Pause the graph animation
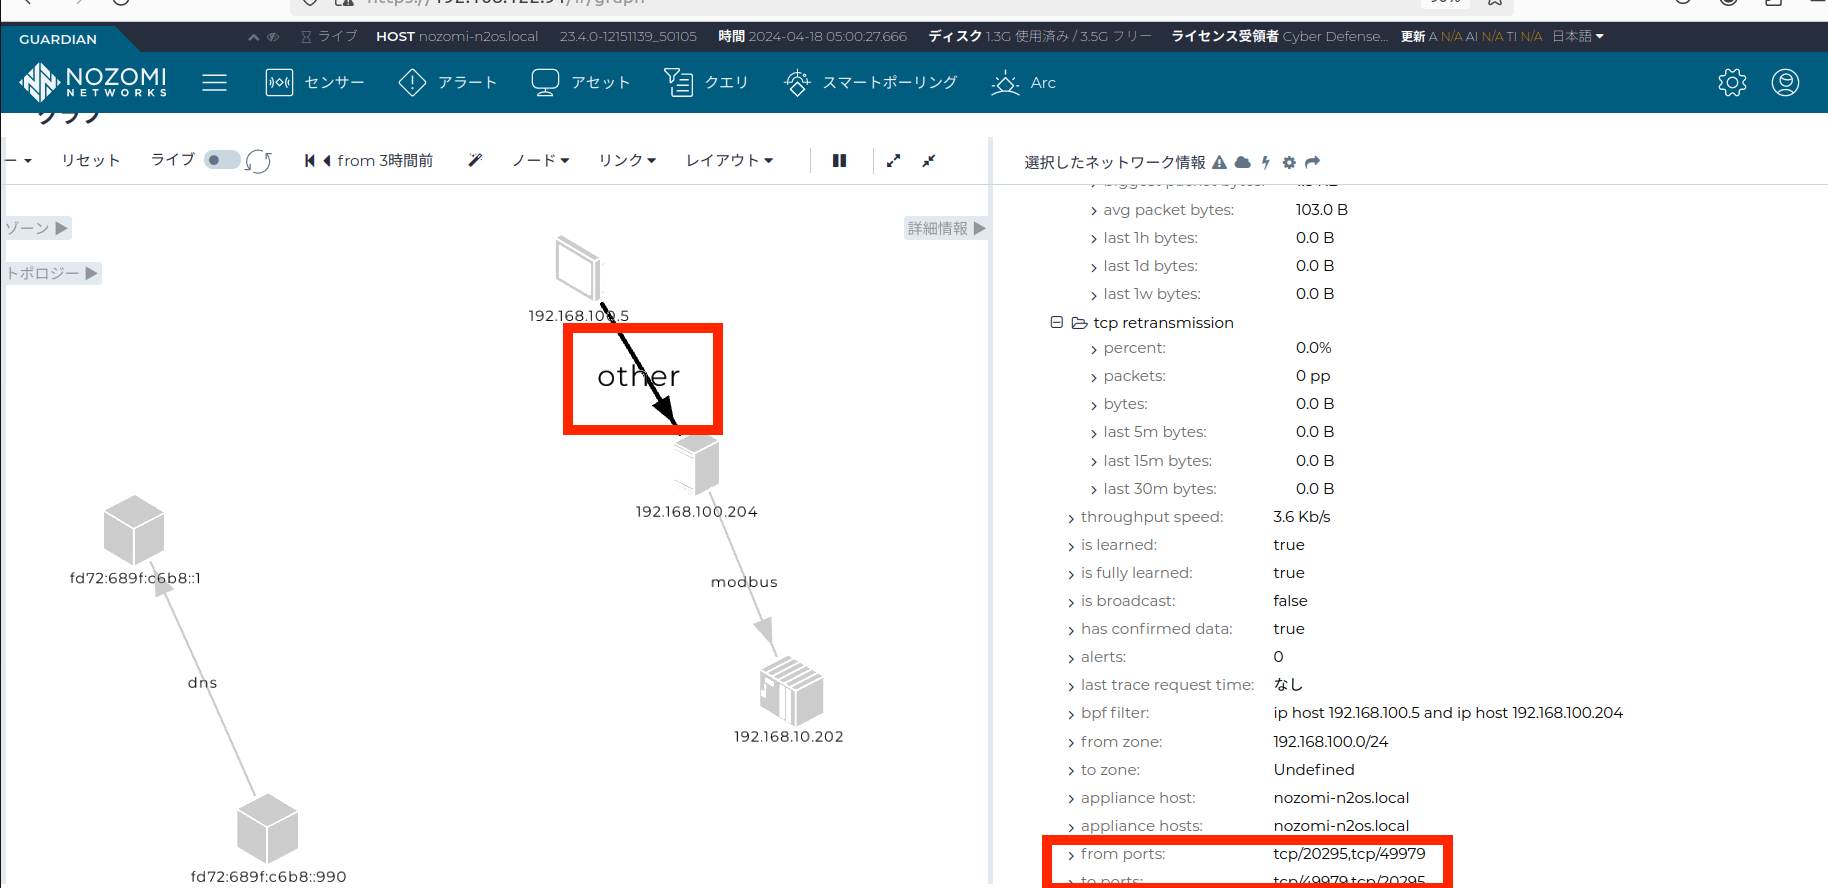This screenshot has height=888, width=1828. [839, 160]
